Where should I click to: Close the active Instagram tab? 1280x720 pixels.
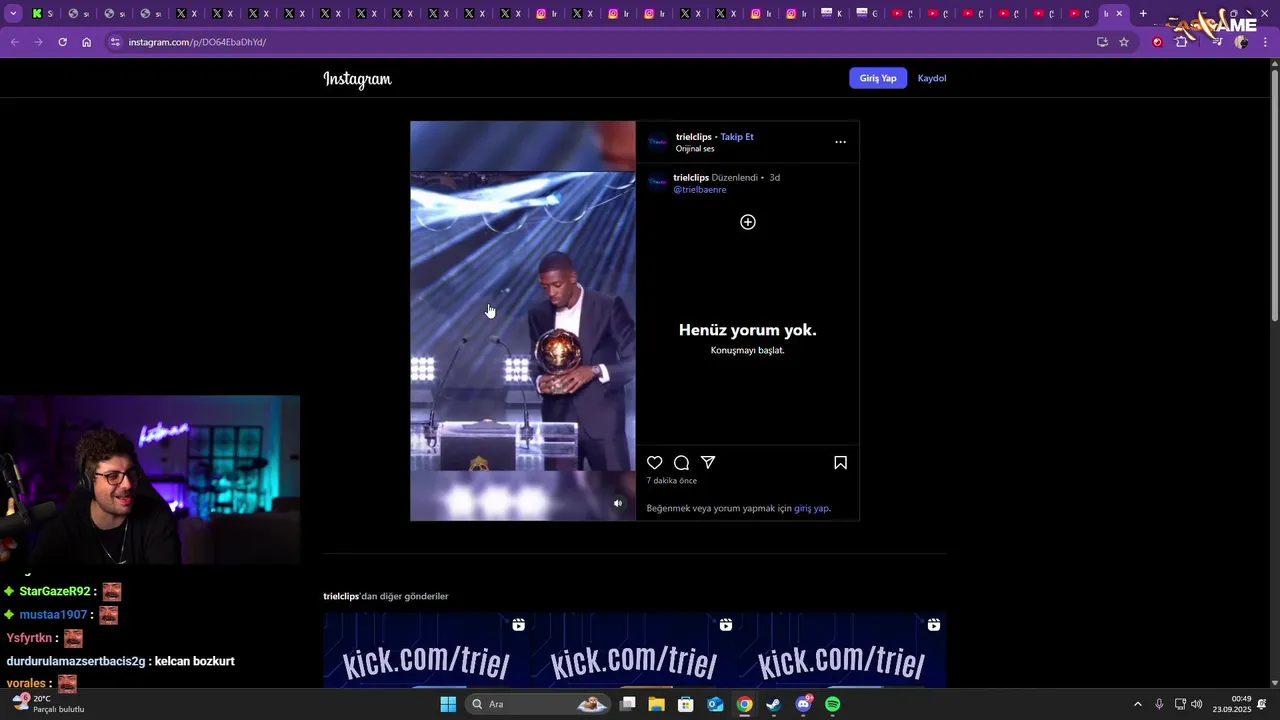click(1119, 13)
